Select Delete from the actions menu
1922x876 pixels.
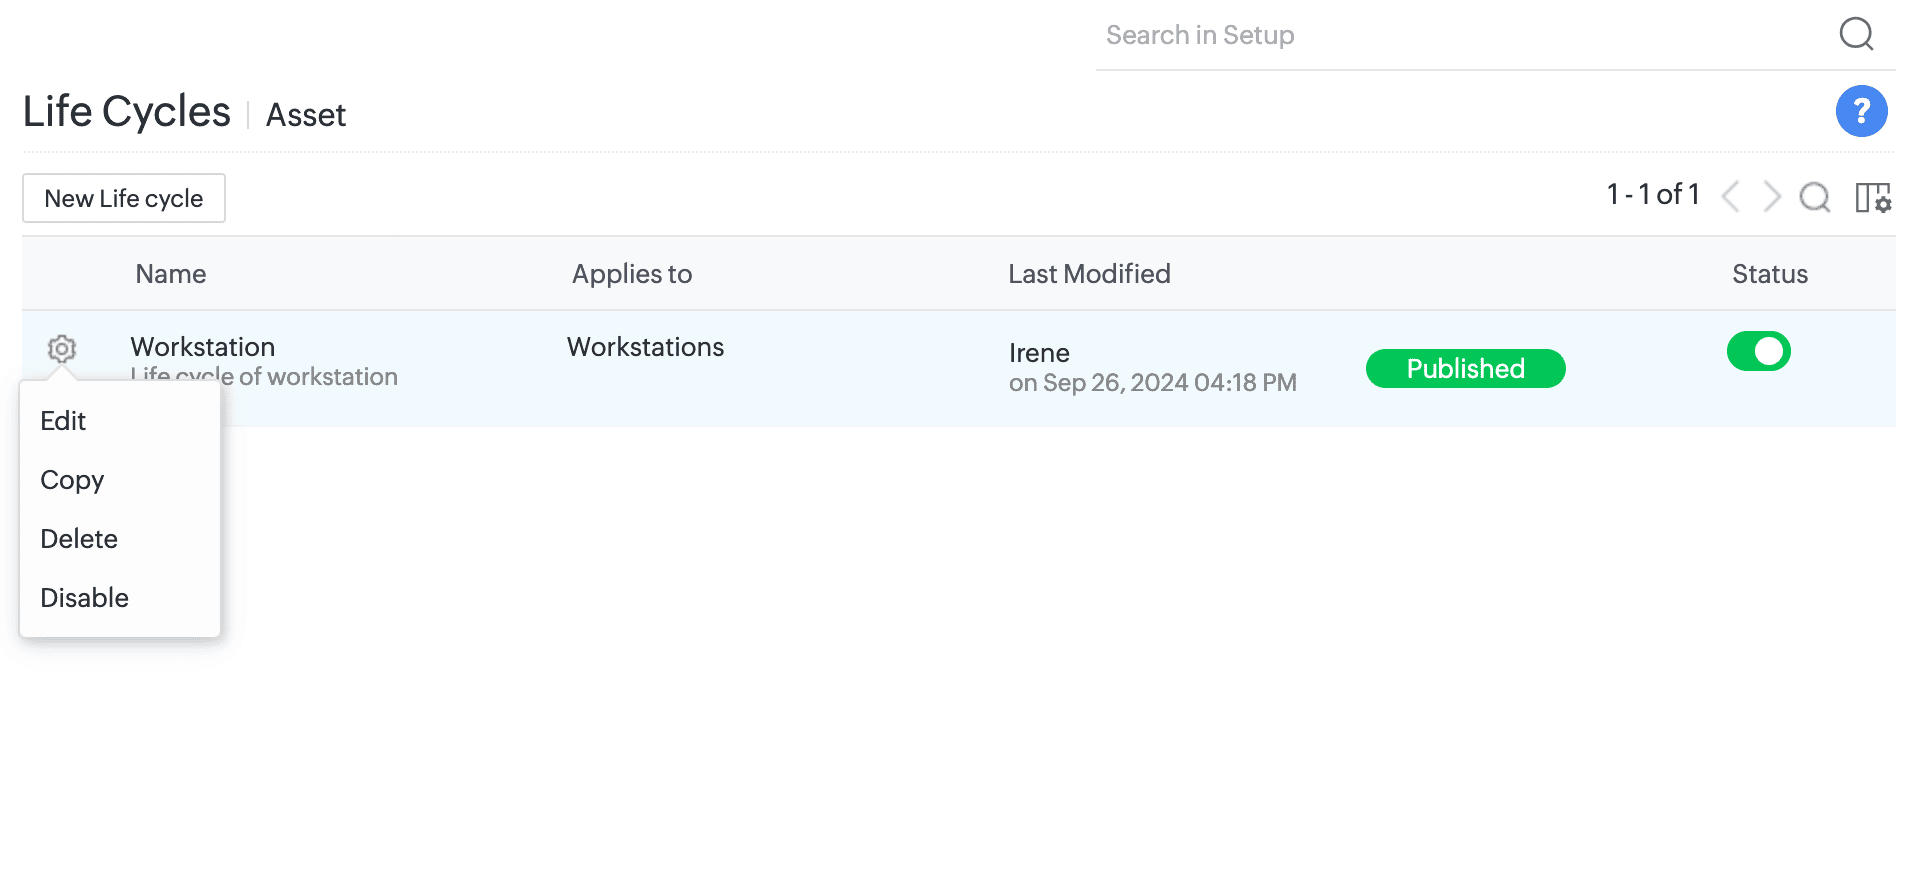point(79,539)
